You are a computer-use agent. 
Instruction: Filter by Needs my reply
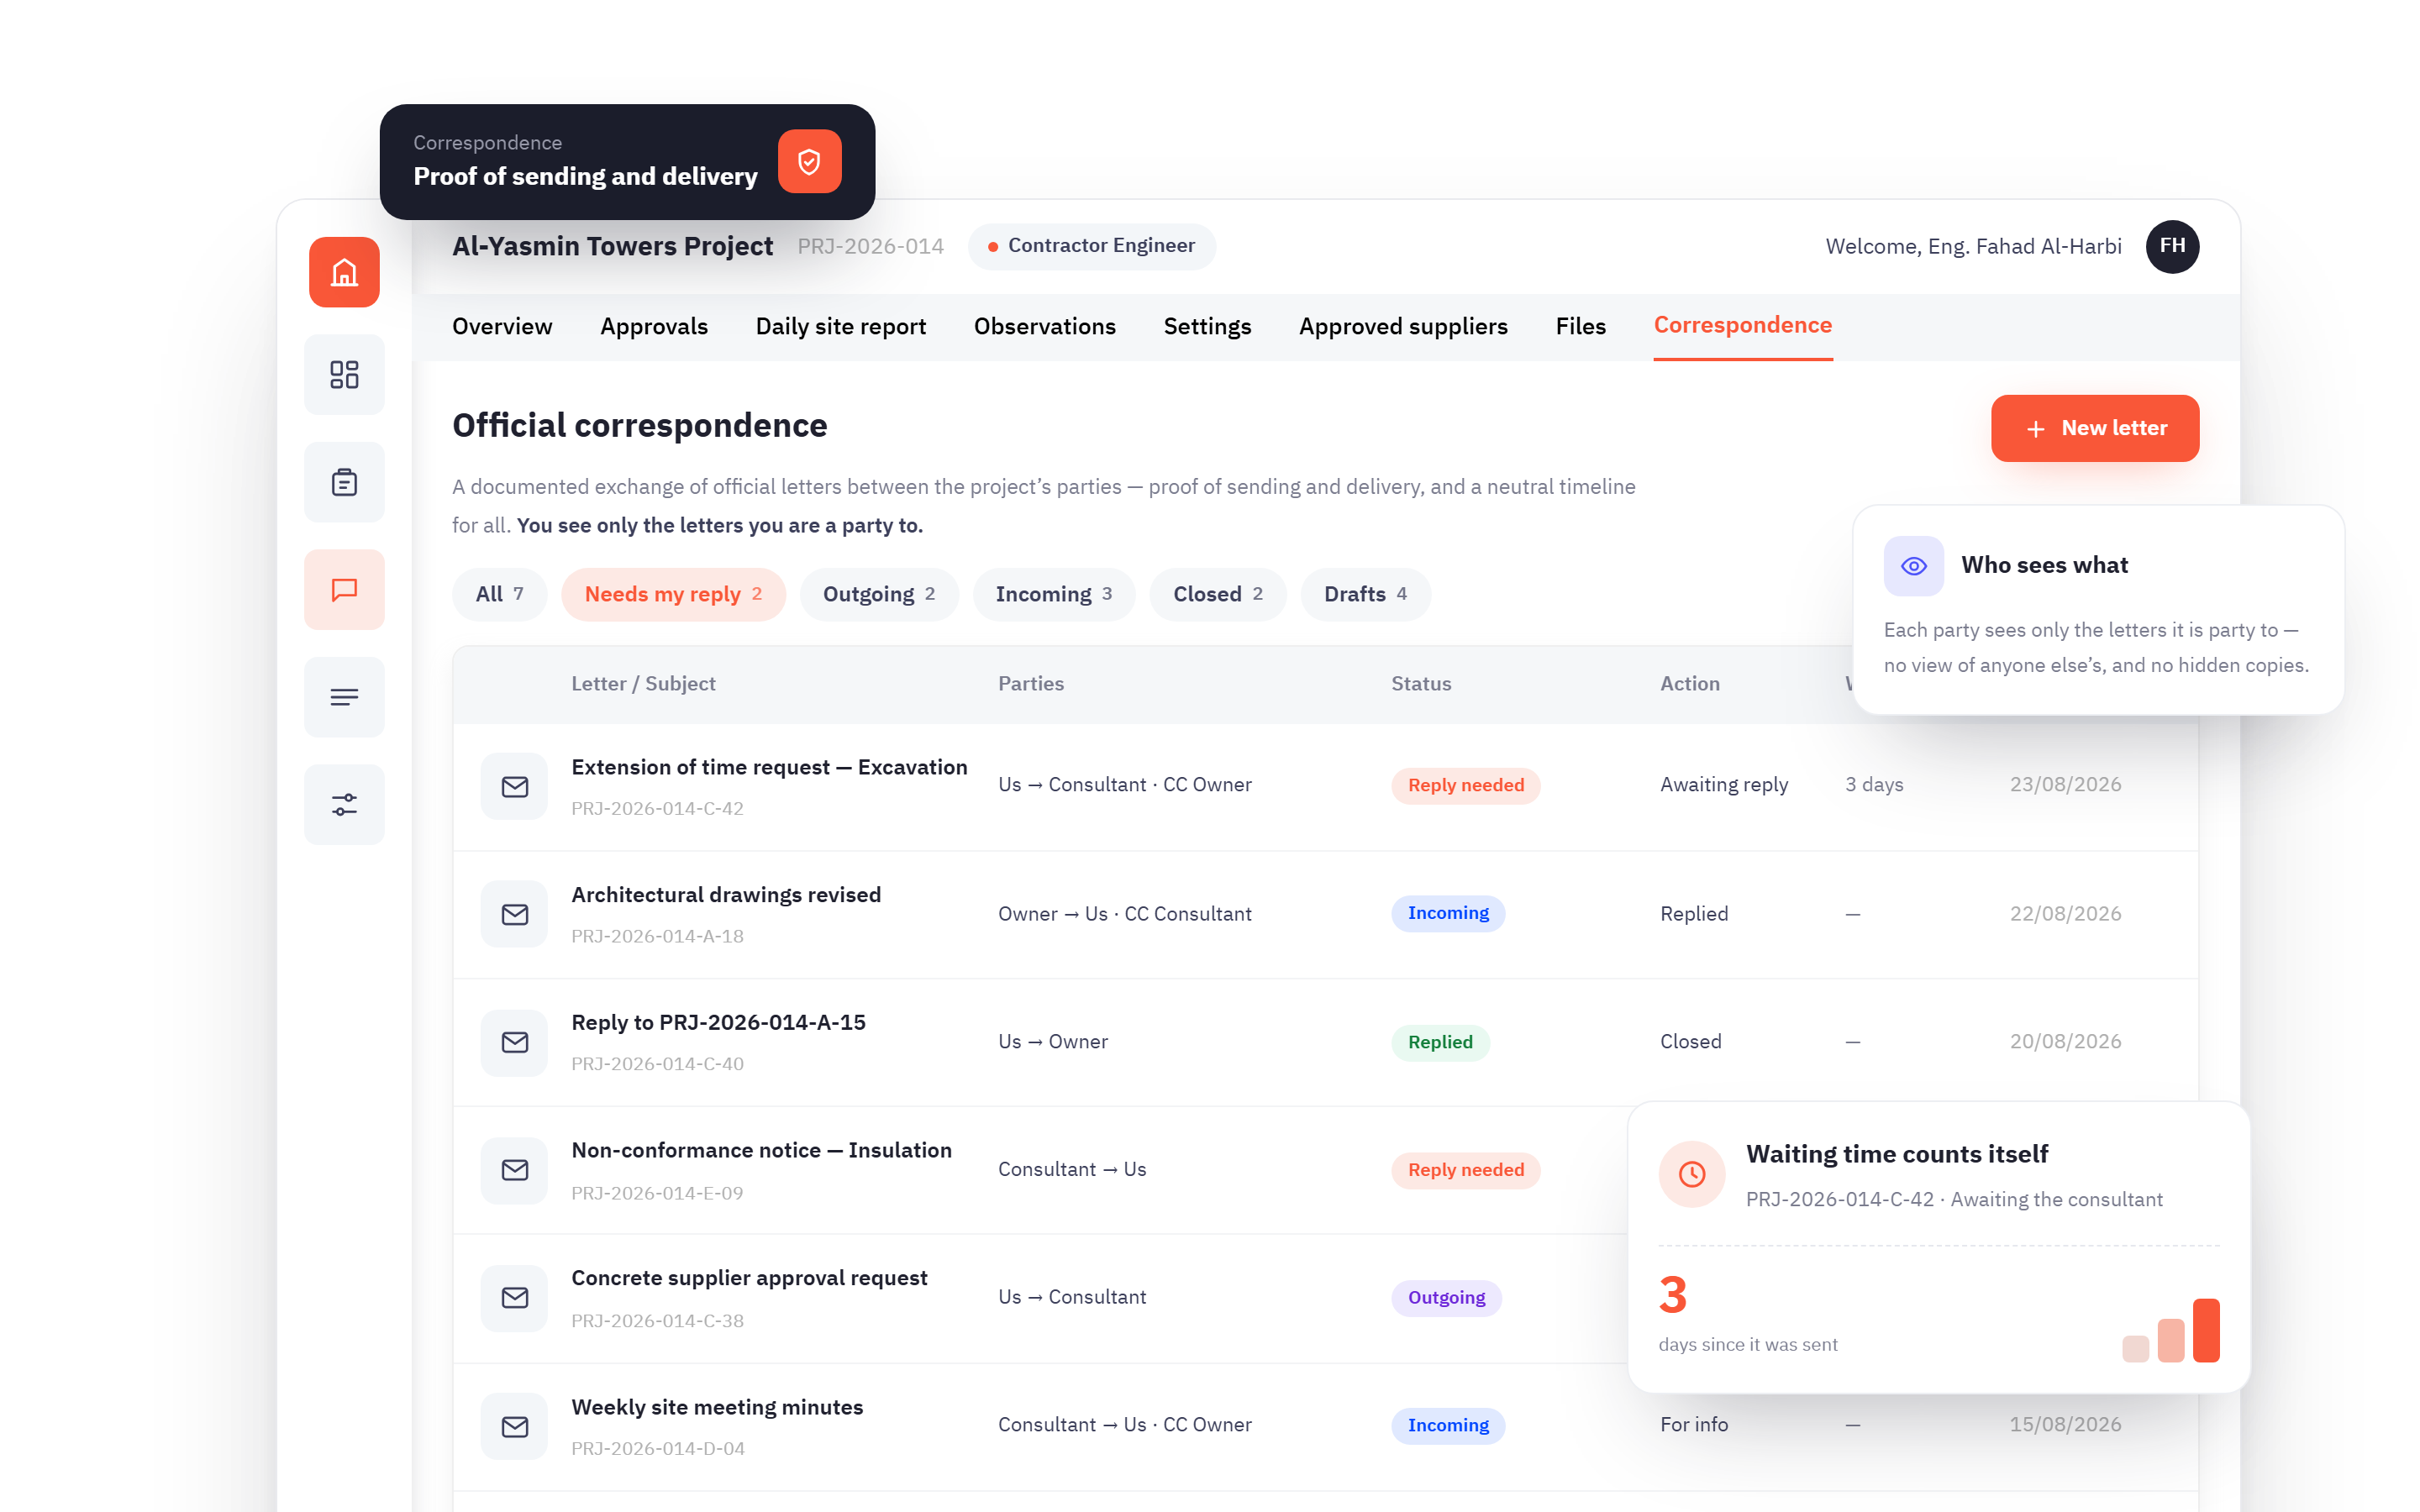tap(673, 594)
